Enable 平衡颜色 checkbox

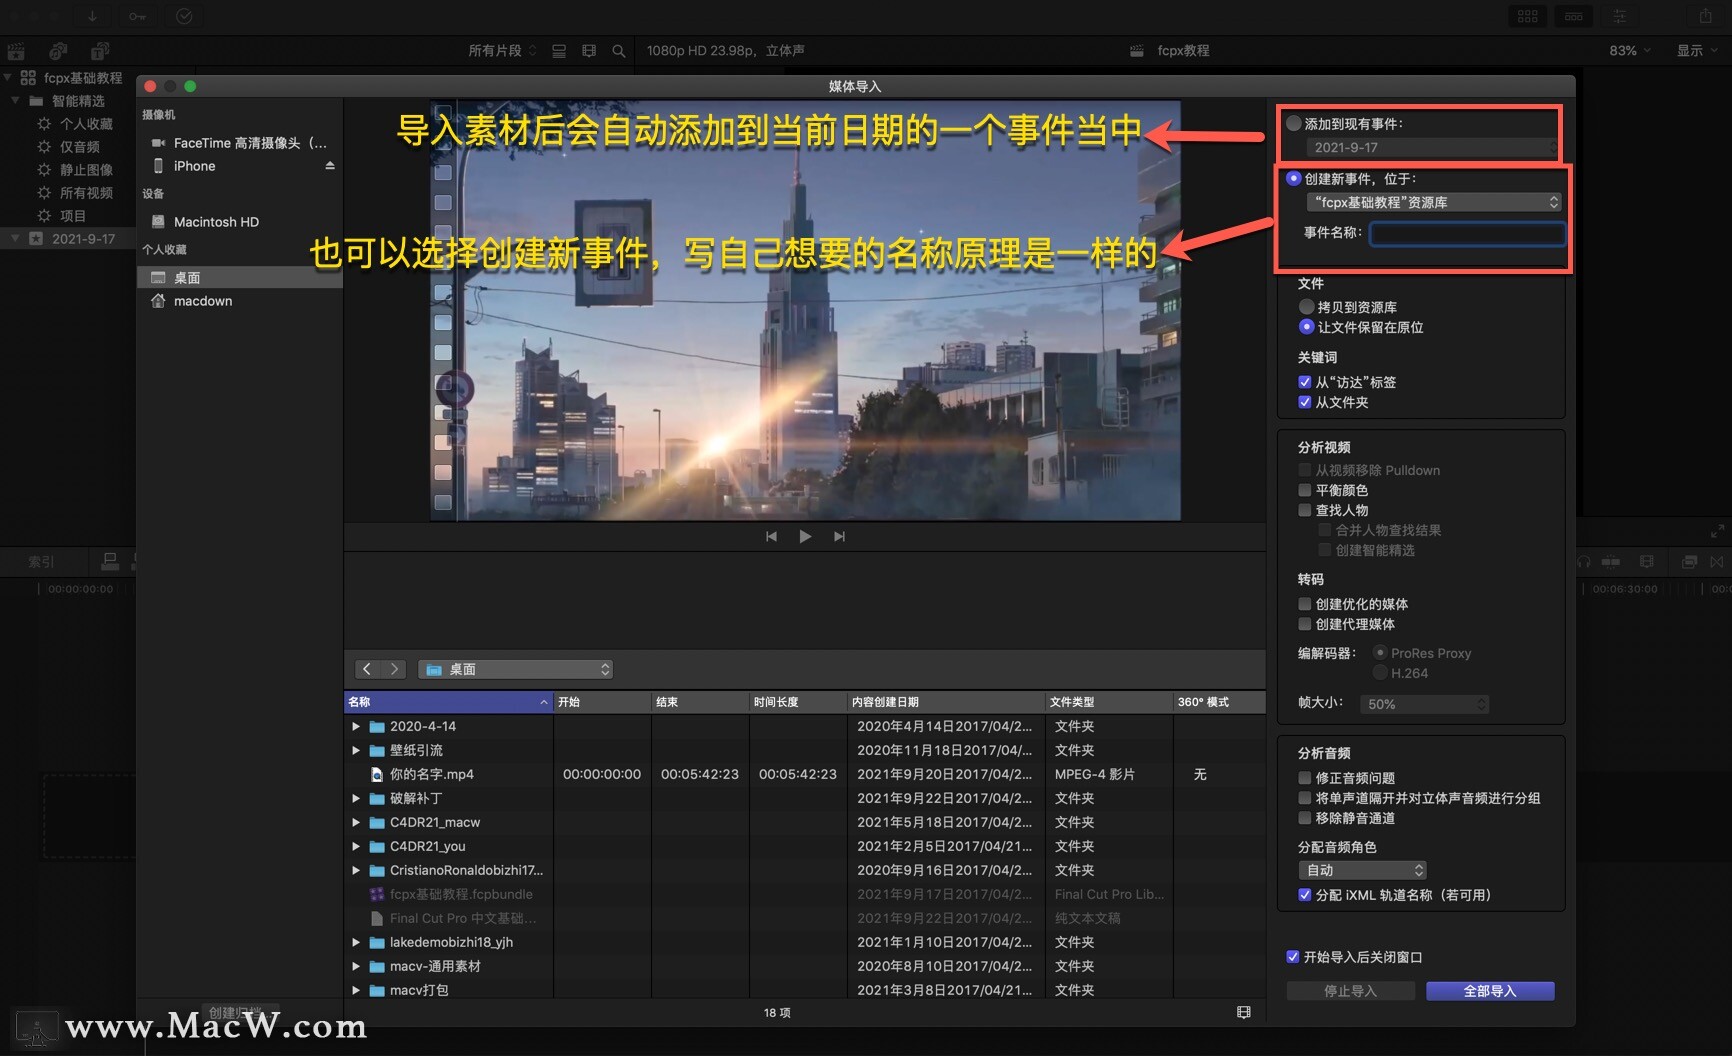tap(1304, 490)
